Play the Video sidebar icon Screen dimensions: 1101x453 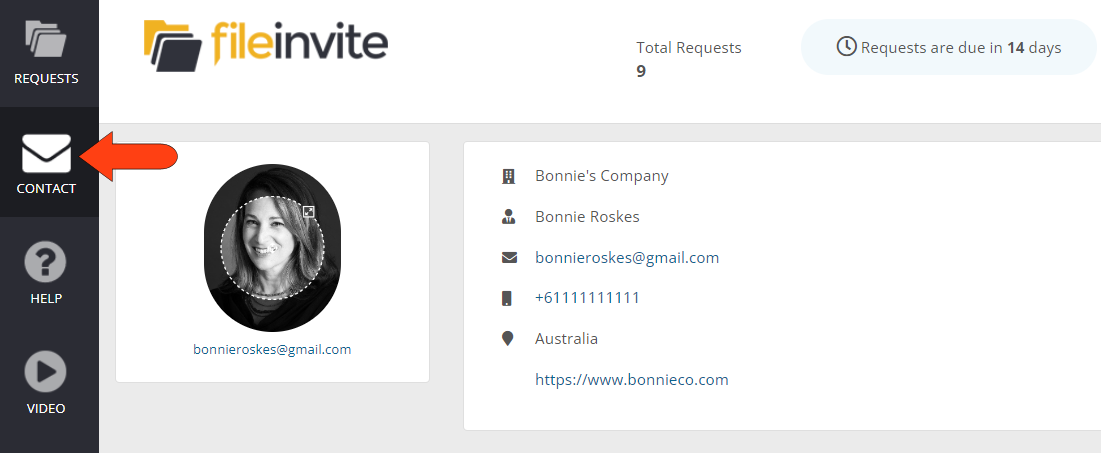(x=46, y=372)
